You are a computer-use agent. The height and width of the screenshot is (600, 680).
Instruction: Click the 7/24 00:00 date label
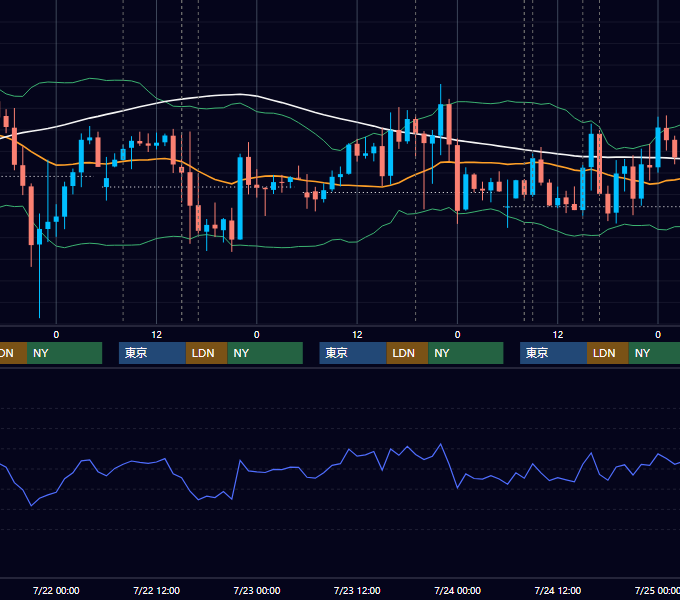(458, 590)
